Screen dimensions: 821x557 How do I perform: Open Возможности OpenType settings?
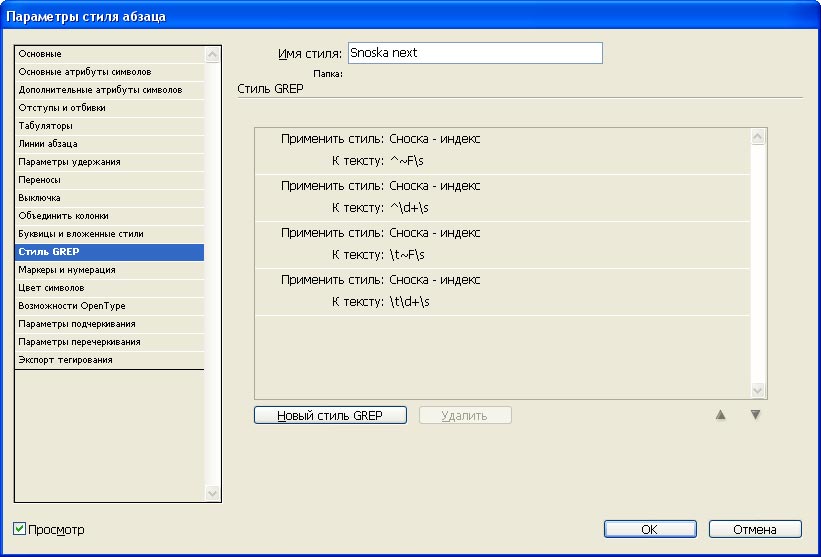[x=109, y=306]
